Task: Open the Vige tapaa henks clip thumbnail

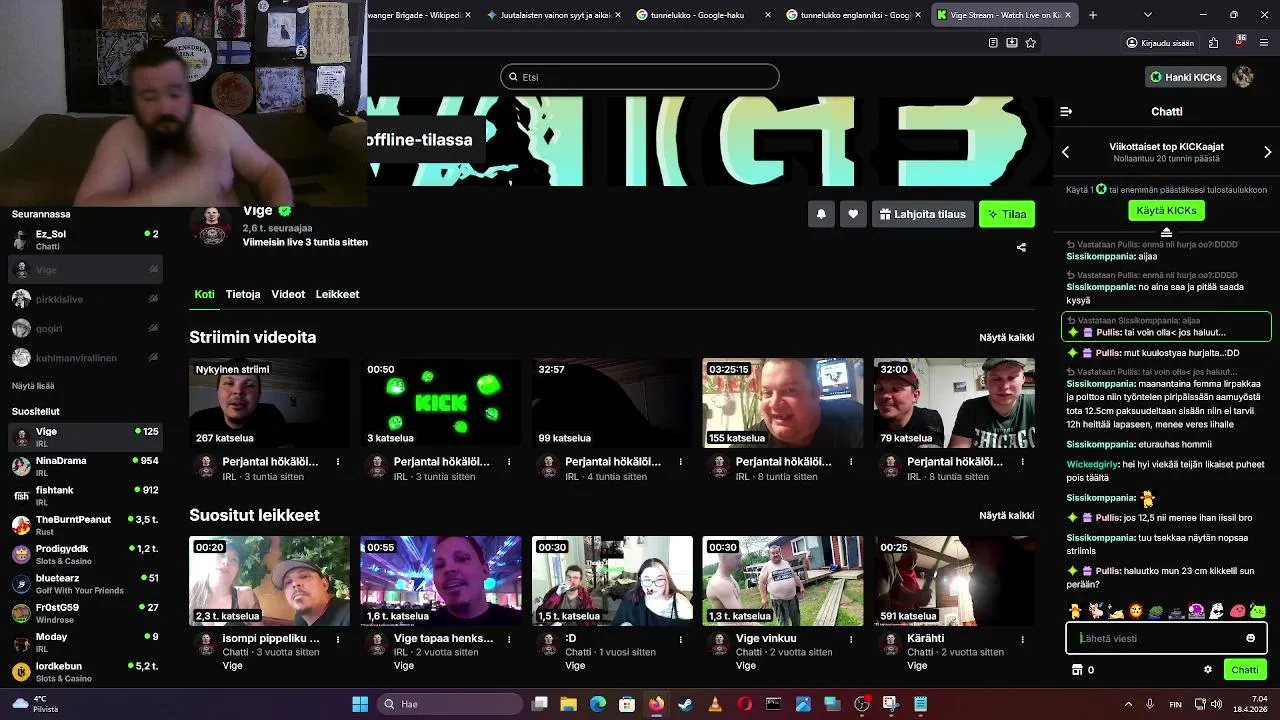Action: coord(440,581)
